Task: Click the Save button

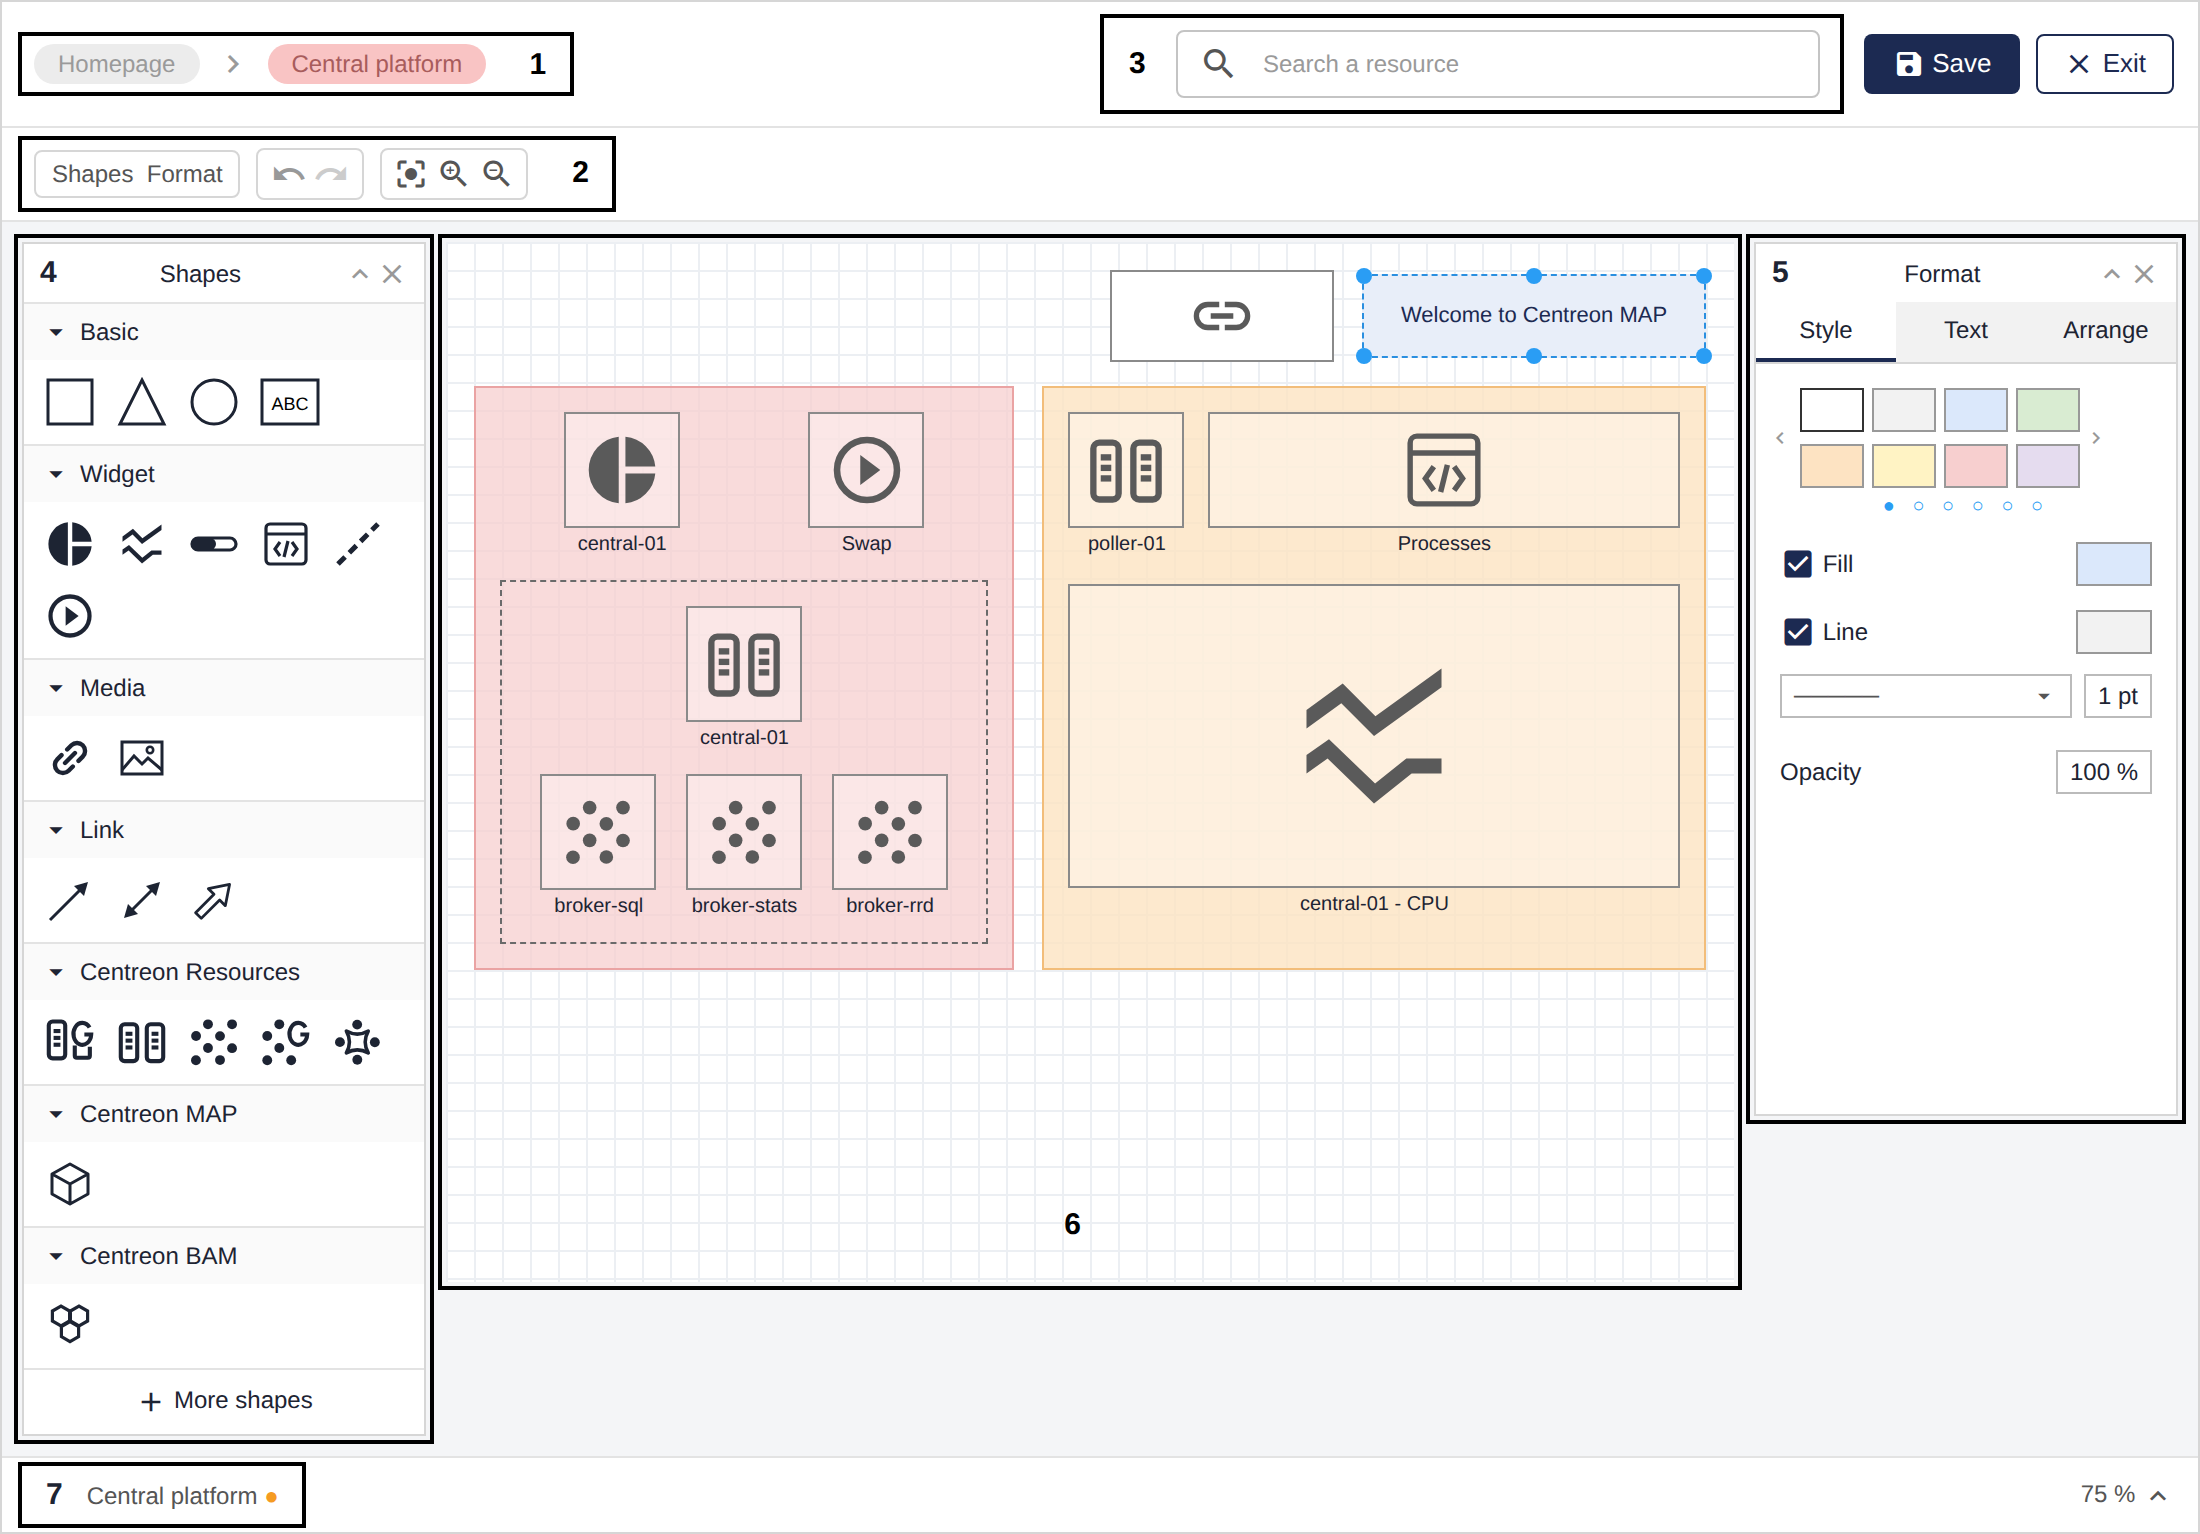Action: [1941, 64]
